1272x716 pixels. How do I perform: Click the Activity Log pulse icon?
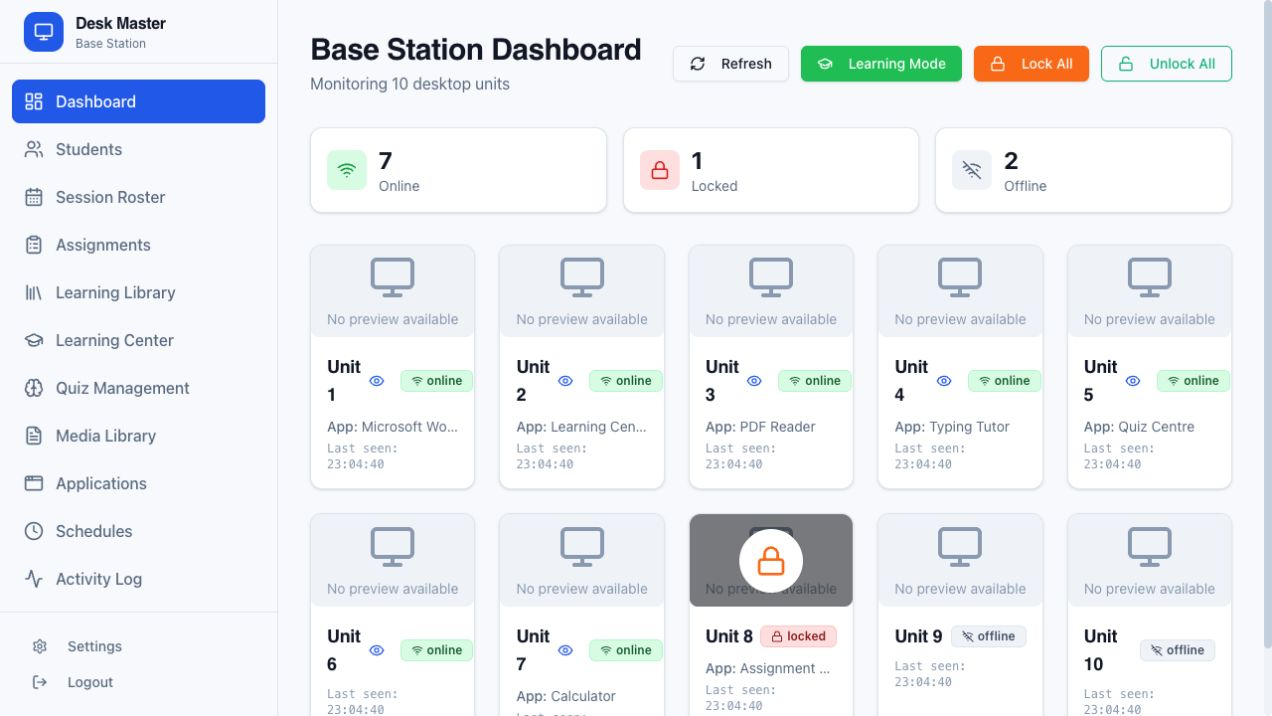point(34,579)
